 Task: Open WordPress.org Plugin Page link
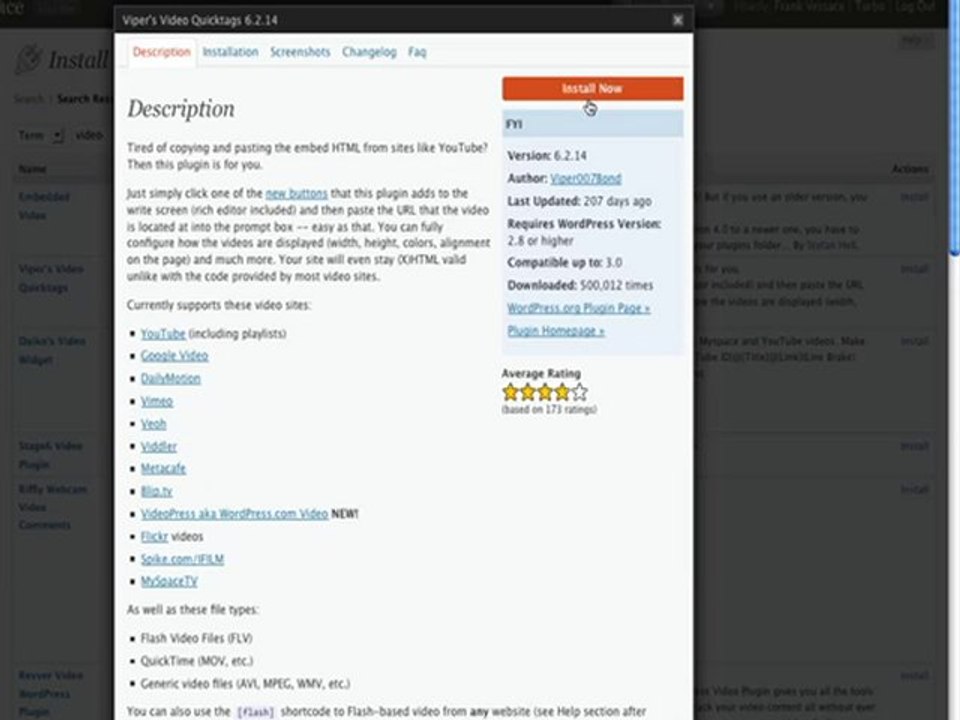(x=579, y=308)
